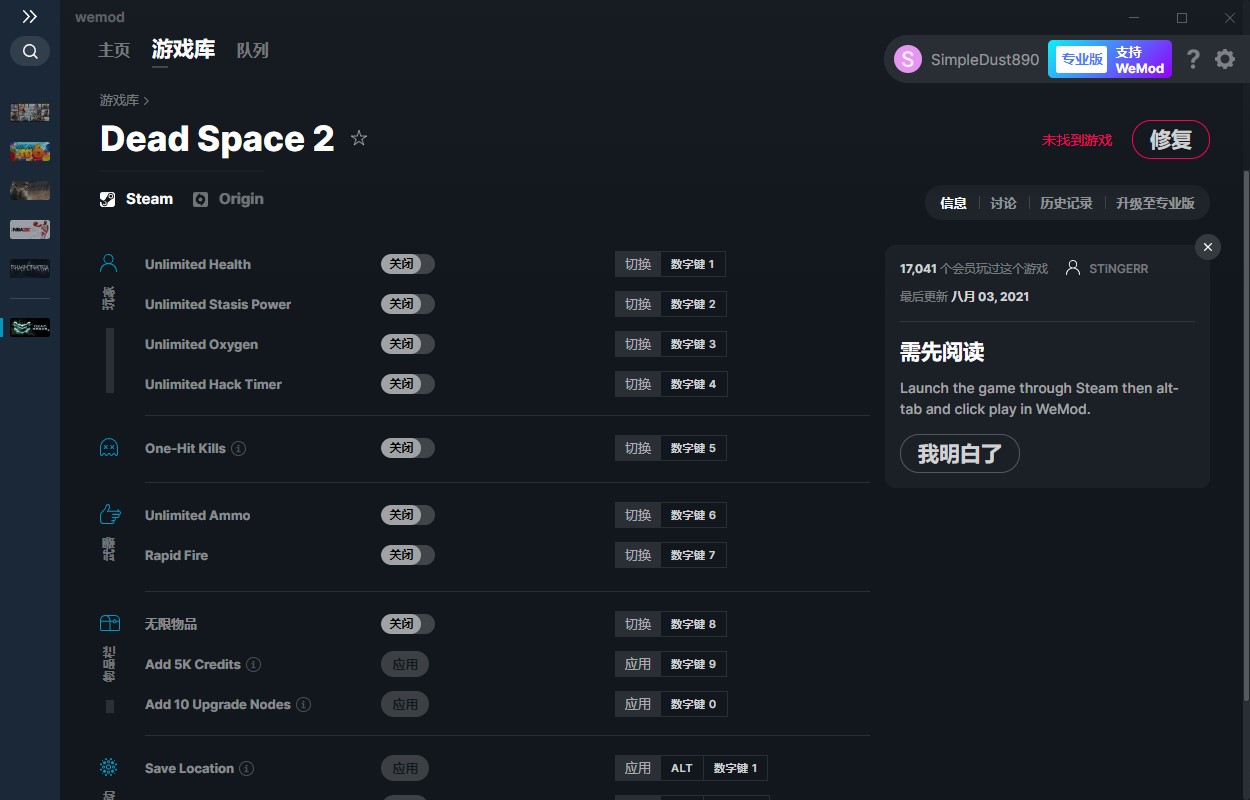This screenshot has height=800, width=1250.
Task: Toggle Rapid Fire switch
Action: [x=407, y=555]
